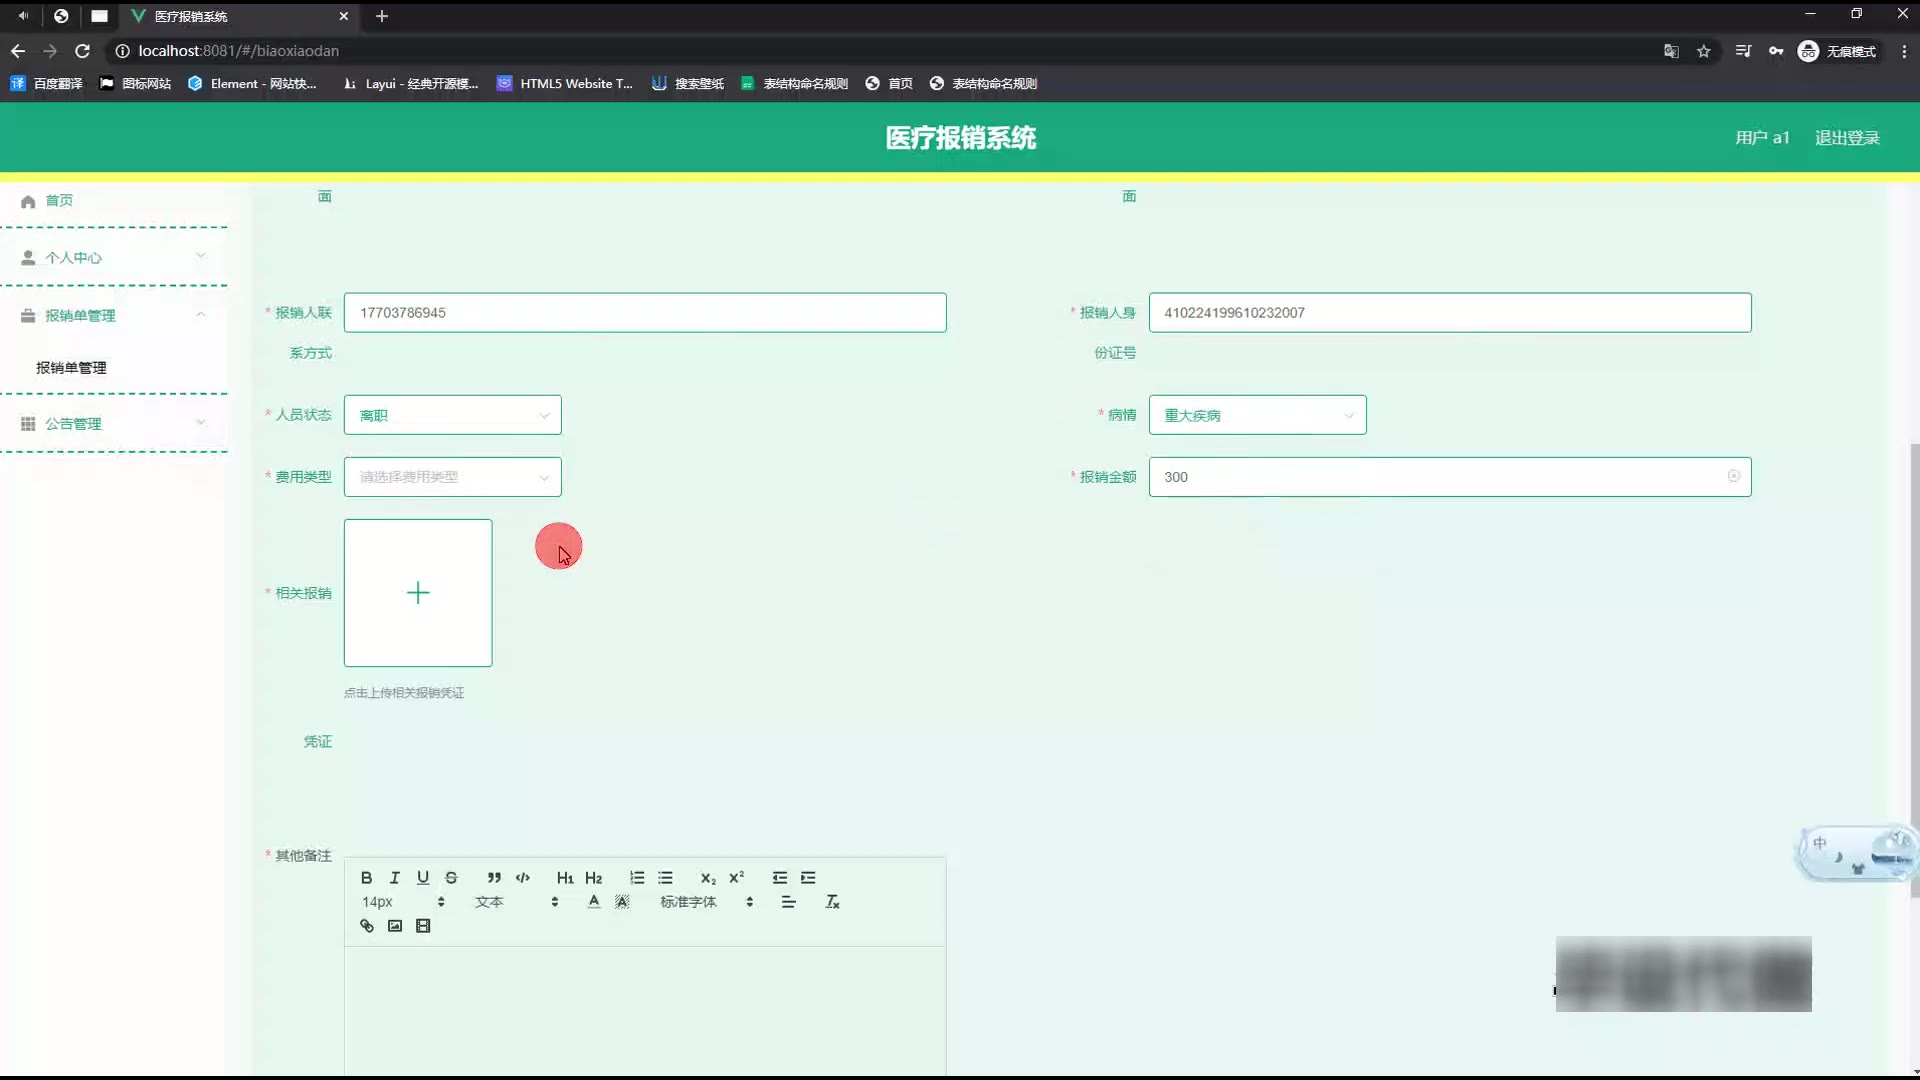Insert an ordered list
The height and width of the screenshot is (1080, 1920).
click(x=637, y=878)
